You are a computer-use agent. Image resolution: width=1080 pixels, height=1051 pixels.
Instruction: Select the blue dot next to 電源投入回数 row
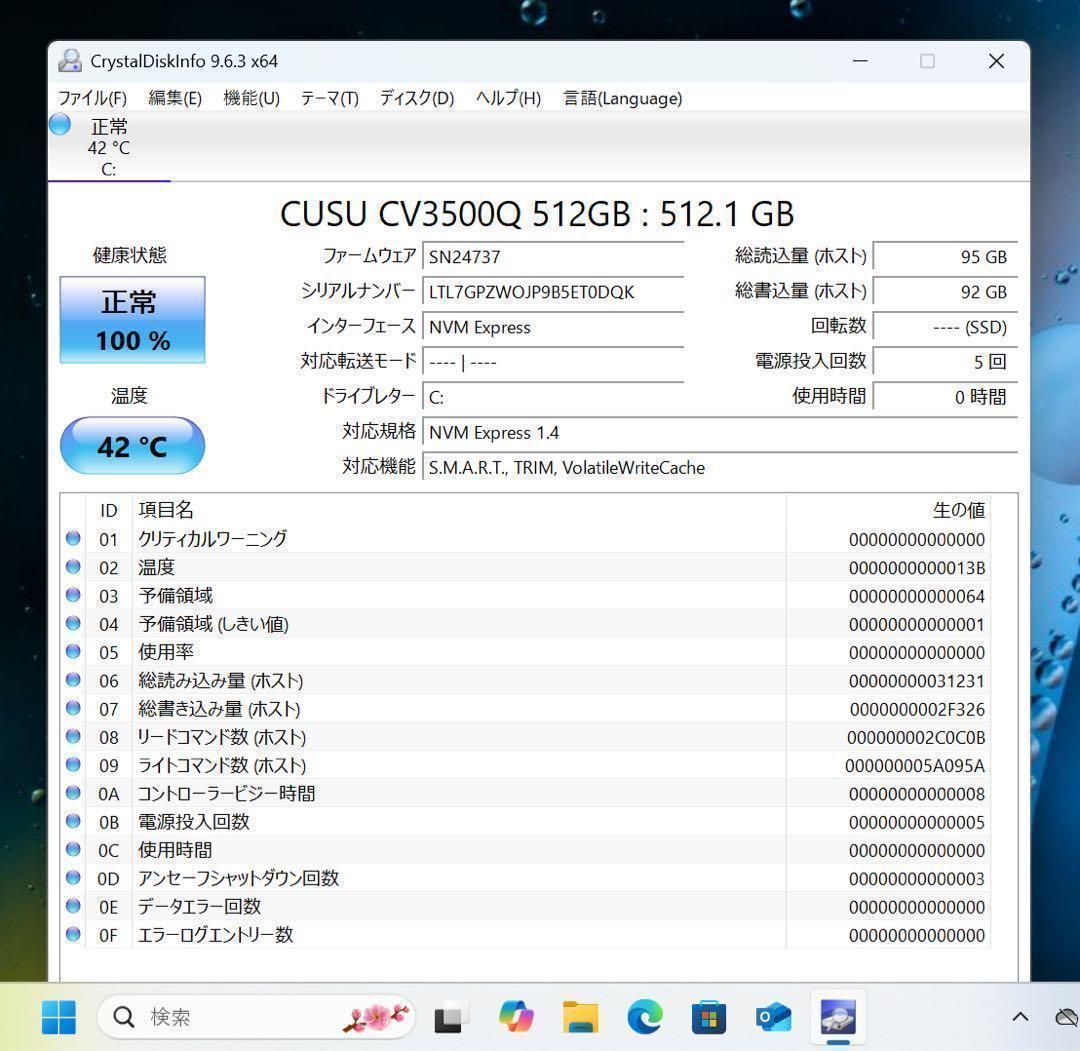(x=72, y=822)
